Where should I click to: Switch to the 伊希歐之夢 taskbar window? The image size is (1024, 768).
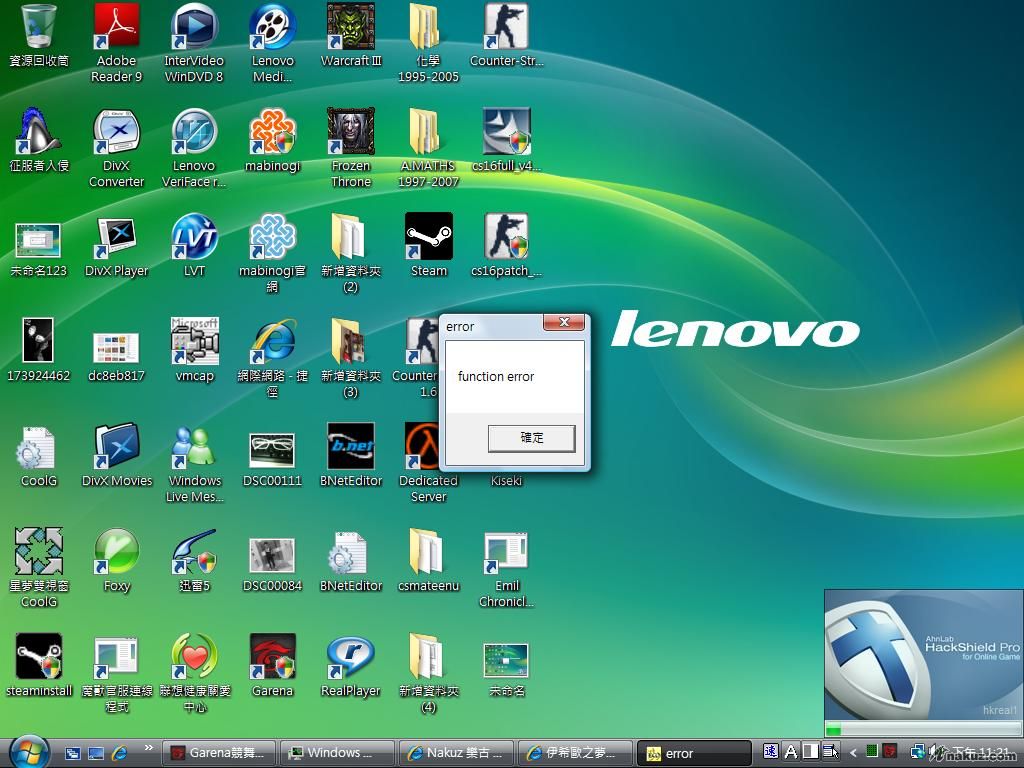(575, 753)
